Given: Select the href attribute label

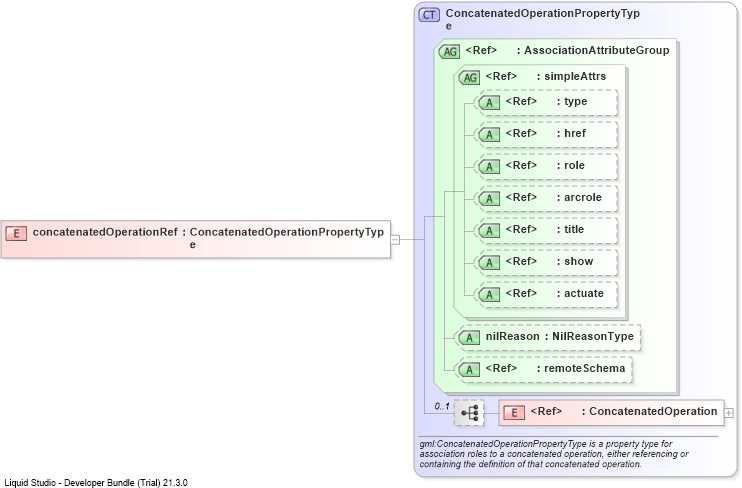Looking at the screenshot, I should tap(575, 133).
